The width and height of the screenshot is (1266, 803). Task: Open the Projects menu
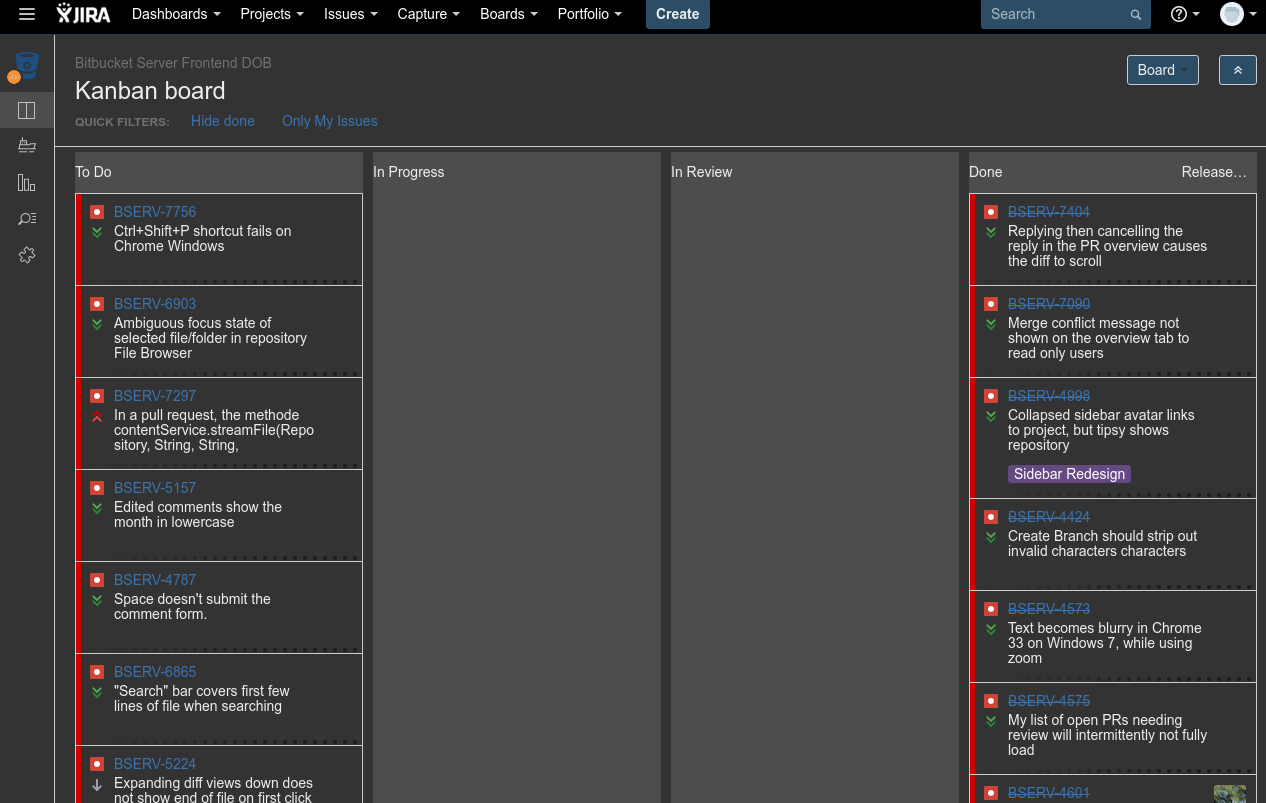coord(270,14)
